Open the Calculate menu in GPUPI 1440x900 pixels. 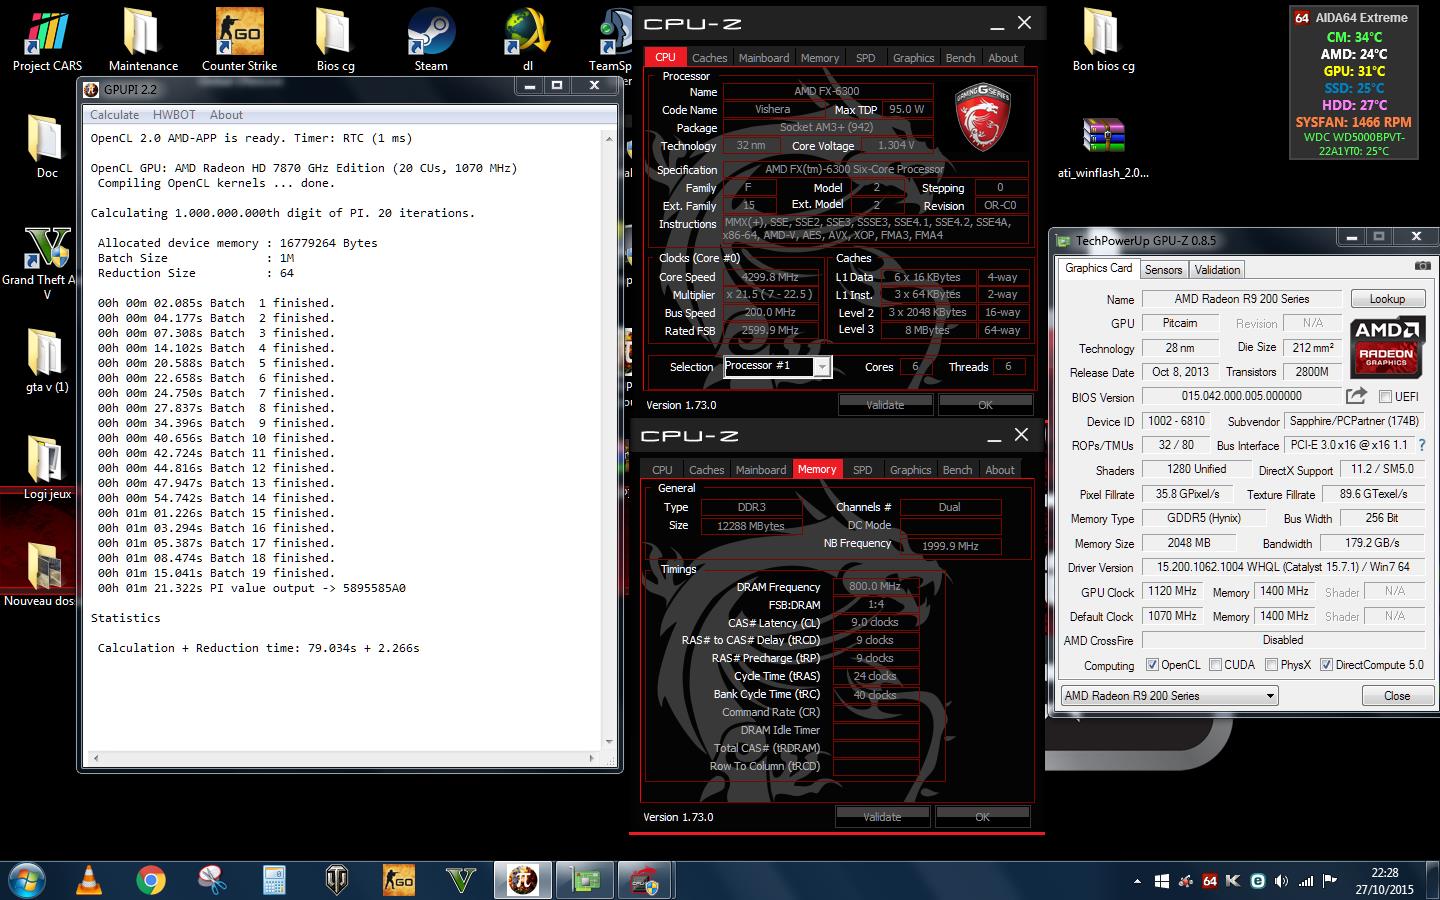pyautogui.click(x=114, y=115)
